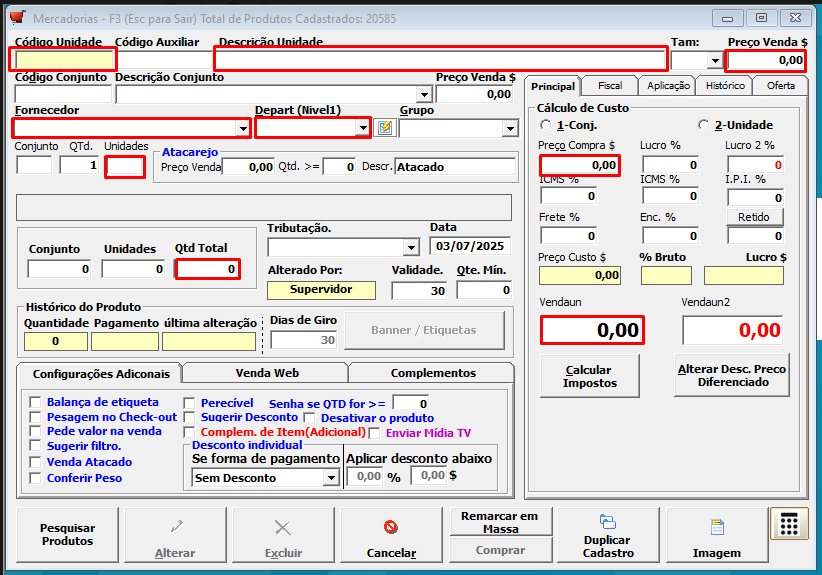Click the Imagem button icon
Image resolution: width=822 pixels, height=575 pixels.
click(716, 527)
